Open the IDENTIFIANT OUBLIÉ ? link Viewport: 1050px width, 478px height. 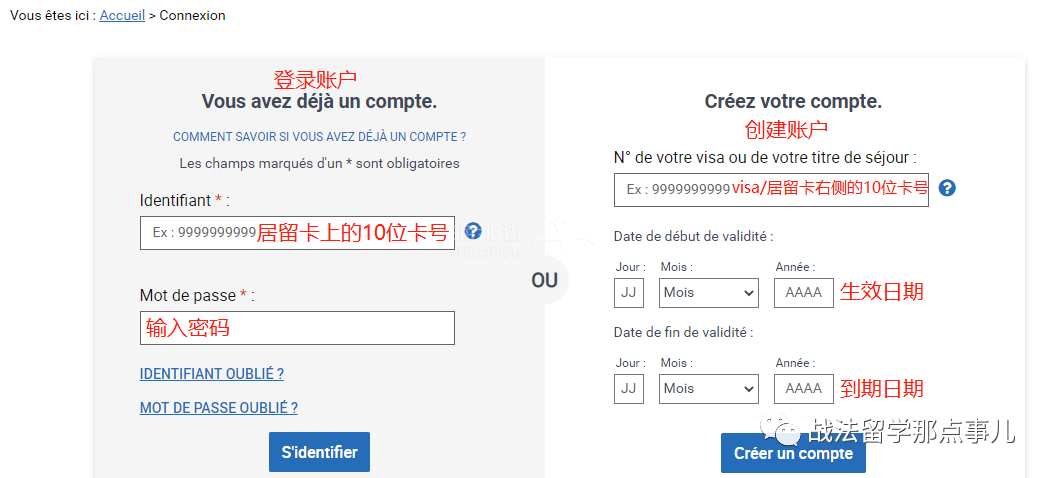(212, 374)
